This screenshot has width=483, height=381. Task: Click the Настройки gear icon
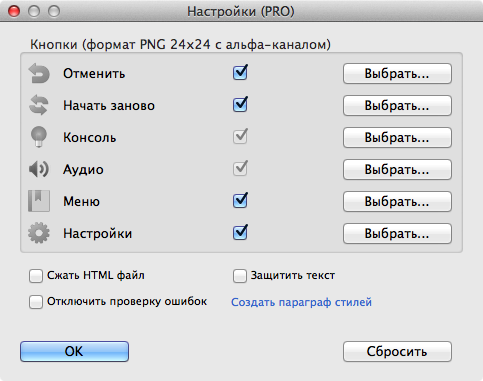point(39,233)
